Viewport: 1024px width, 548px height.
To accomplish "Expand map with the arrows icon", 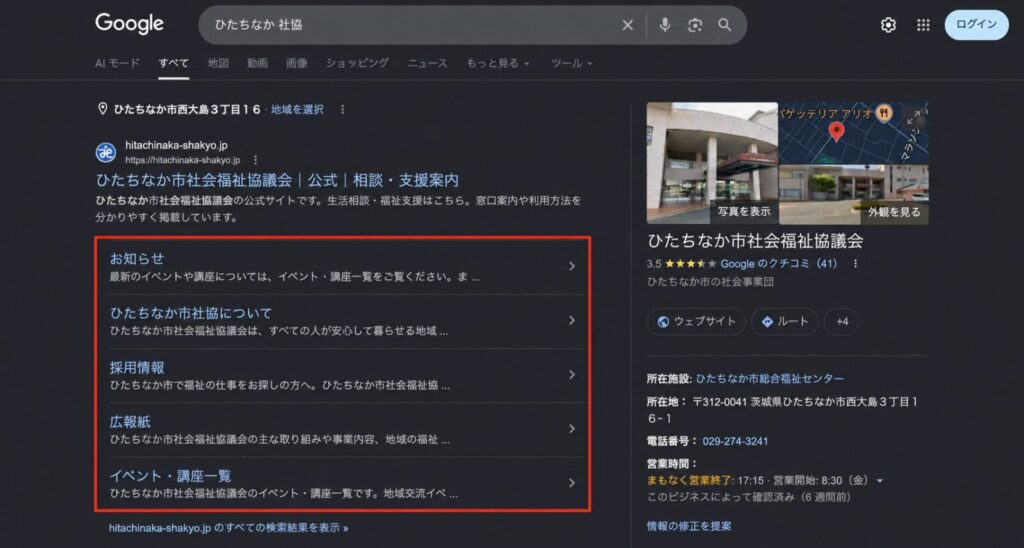I will coord(914,117).
